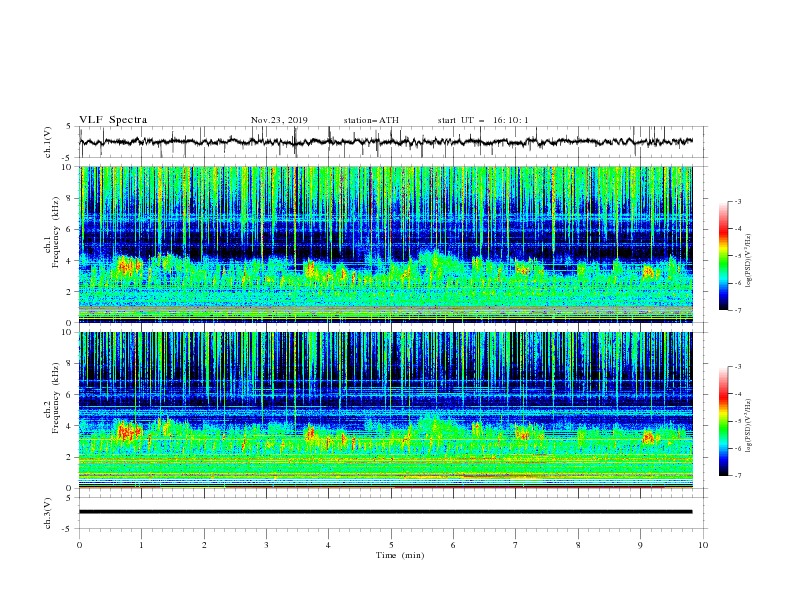The image size is (792, 612).
Task: Click the 'VLF Spectra' title text
Action: click(x=113, y=120)
